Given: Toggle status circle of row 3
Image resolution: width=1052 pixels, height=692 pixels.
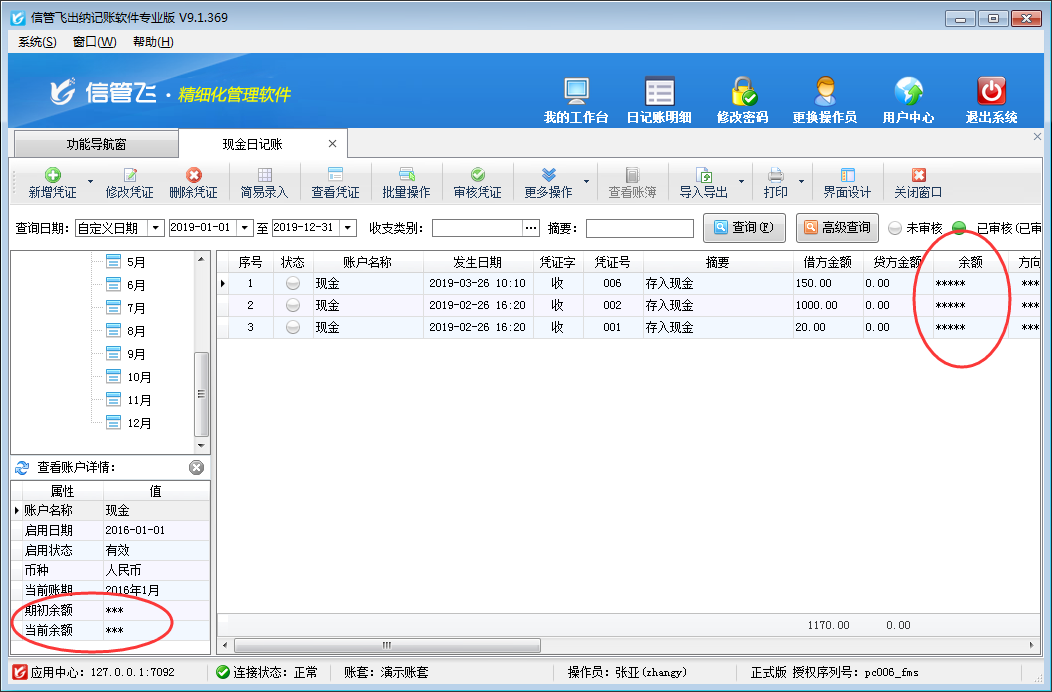Looking at the screenshot, I should pyautogui.click(x=293, y=327).
